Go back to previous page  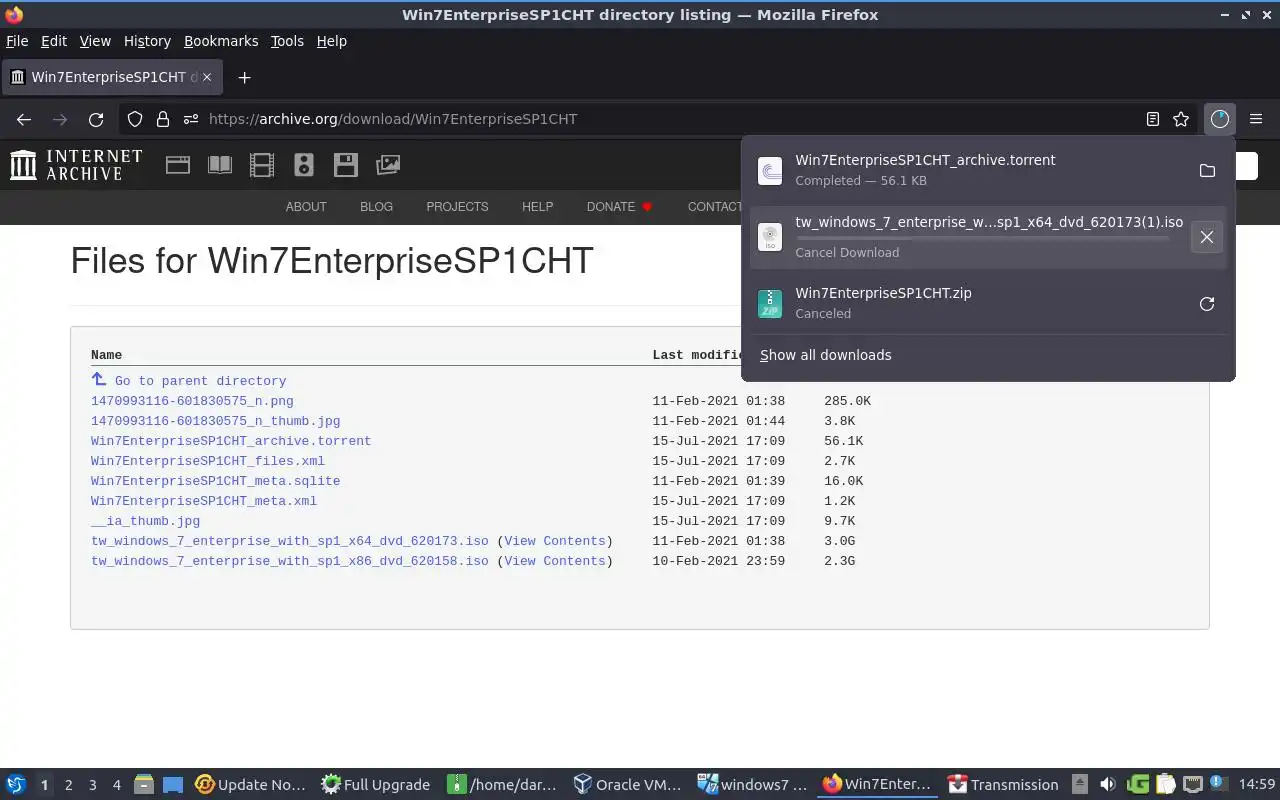point(24,119)
